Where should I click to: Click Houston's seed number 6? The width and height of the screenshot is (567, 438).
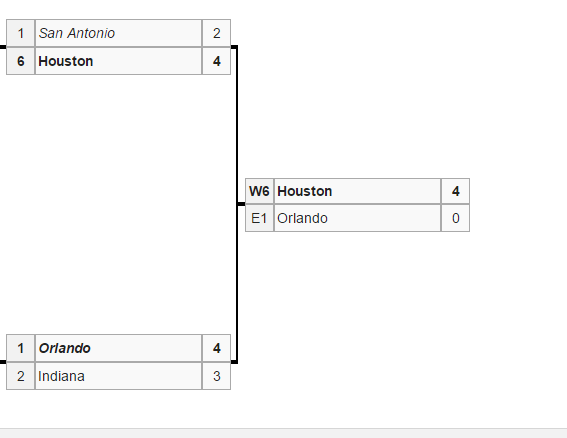pyautogui.click(x=21, y=61)
